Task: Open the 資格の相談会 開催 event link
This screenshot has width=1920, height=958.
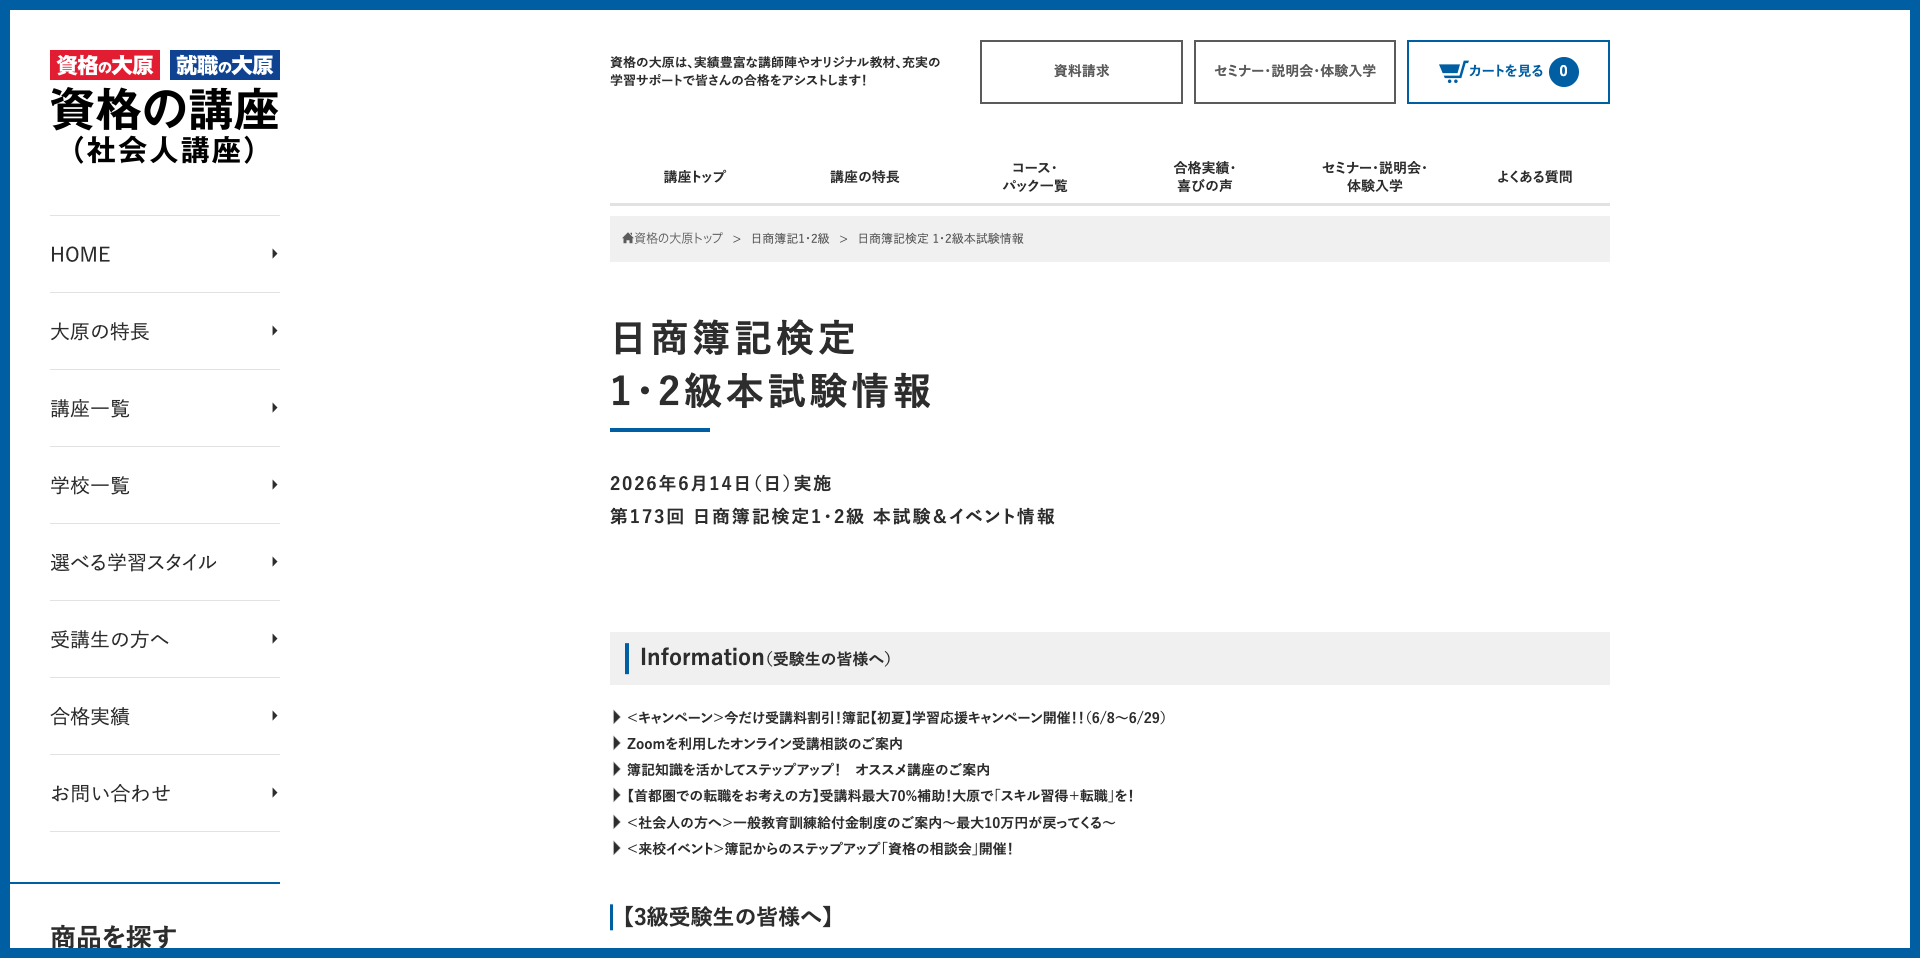Action: 820,849
